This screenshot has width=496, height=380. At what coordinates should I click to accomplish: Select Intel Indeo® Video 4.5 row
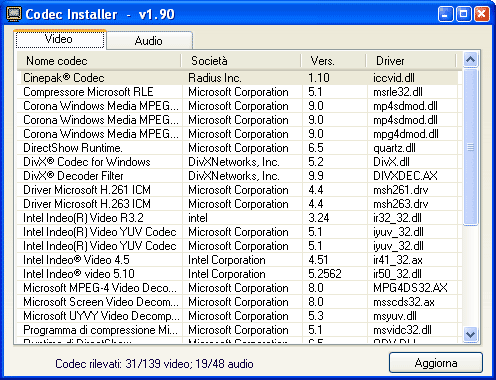click(x=239, y=260)
